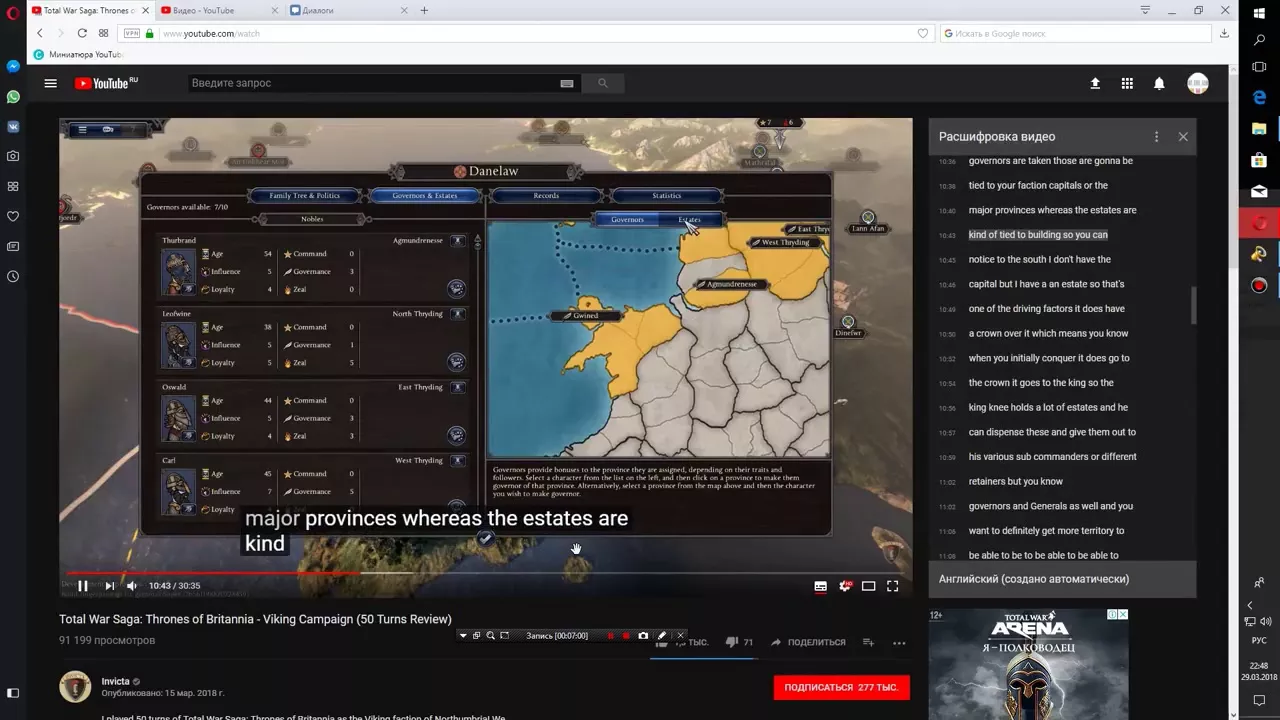Open a new browser tab
This screenshot has width=1280, height=720.
(x=424, y=10)
